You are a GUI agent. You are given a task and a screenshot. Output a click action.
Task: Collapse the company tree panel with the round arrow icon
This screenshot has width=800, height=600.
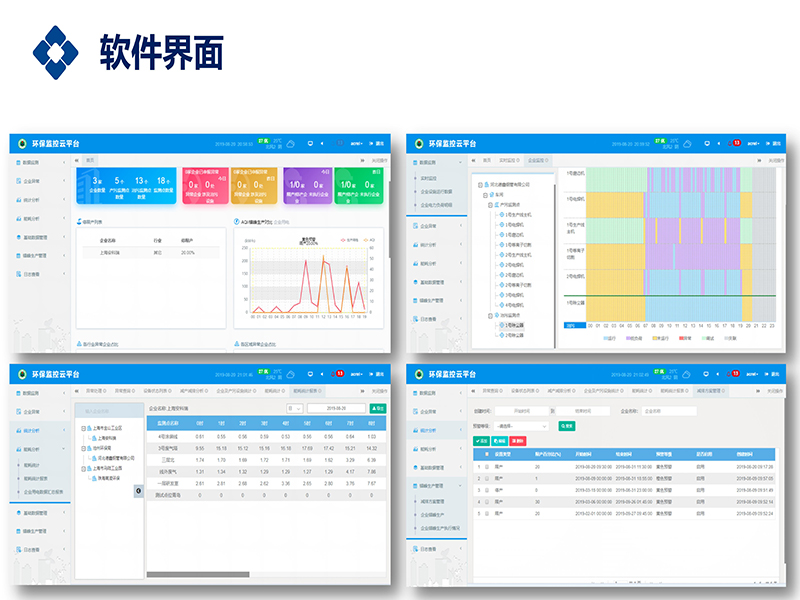(x=138, y=491)
